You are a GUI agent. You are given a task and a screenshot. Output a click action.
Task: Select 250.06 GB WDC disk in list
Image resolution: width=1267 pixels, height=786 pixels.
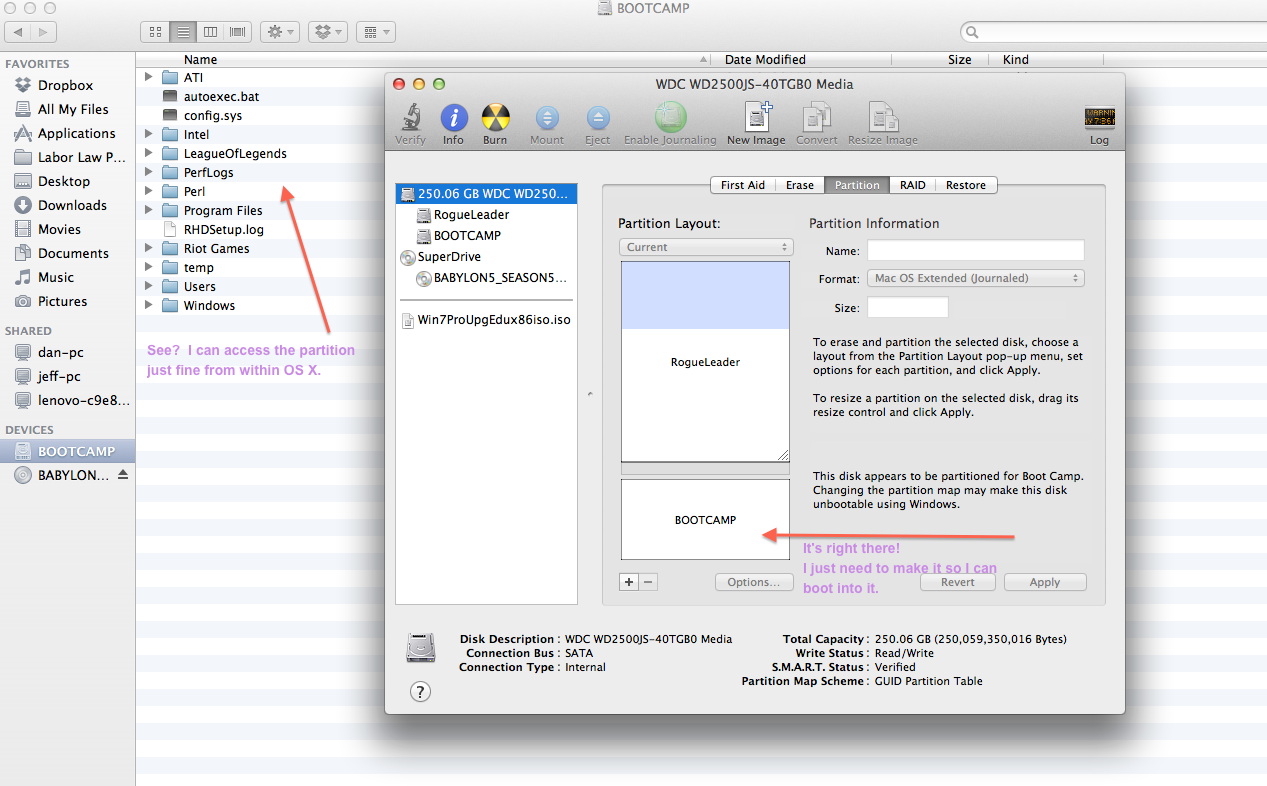(x=487, y=194)
